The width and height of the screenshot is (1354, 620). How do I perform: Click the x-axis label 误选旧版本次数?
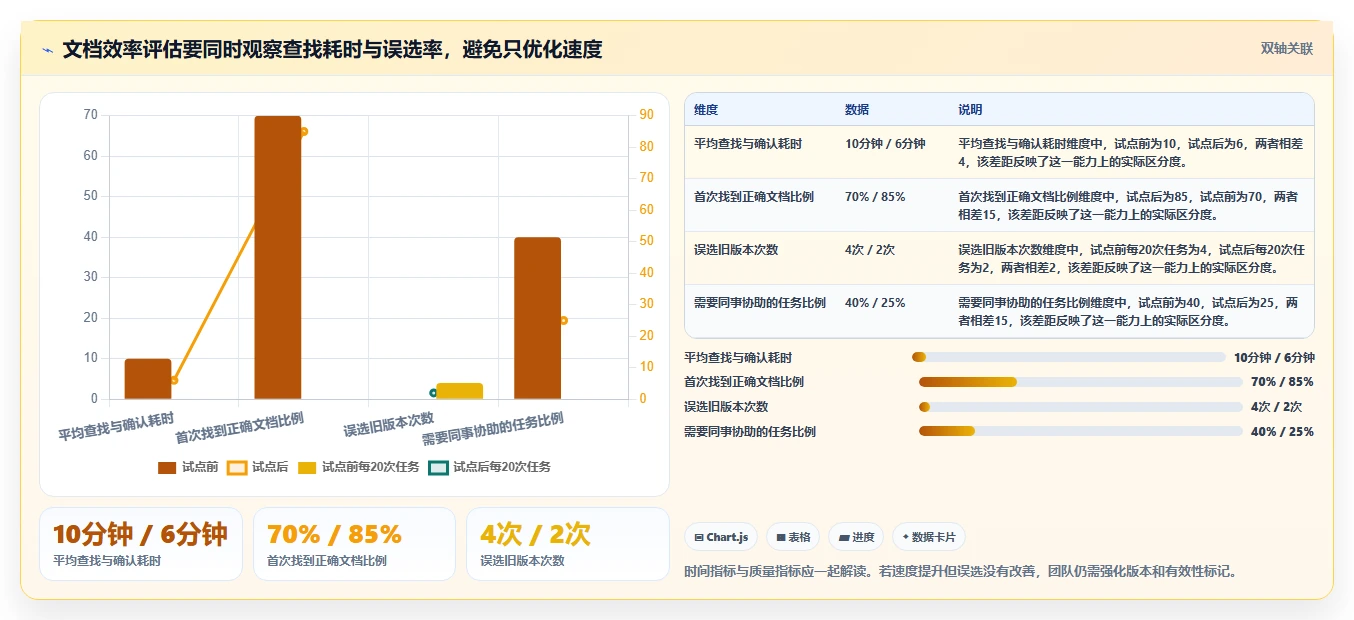click(388, 424)
